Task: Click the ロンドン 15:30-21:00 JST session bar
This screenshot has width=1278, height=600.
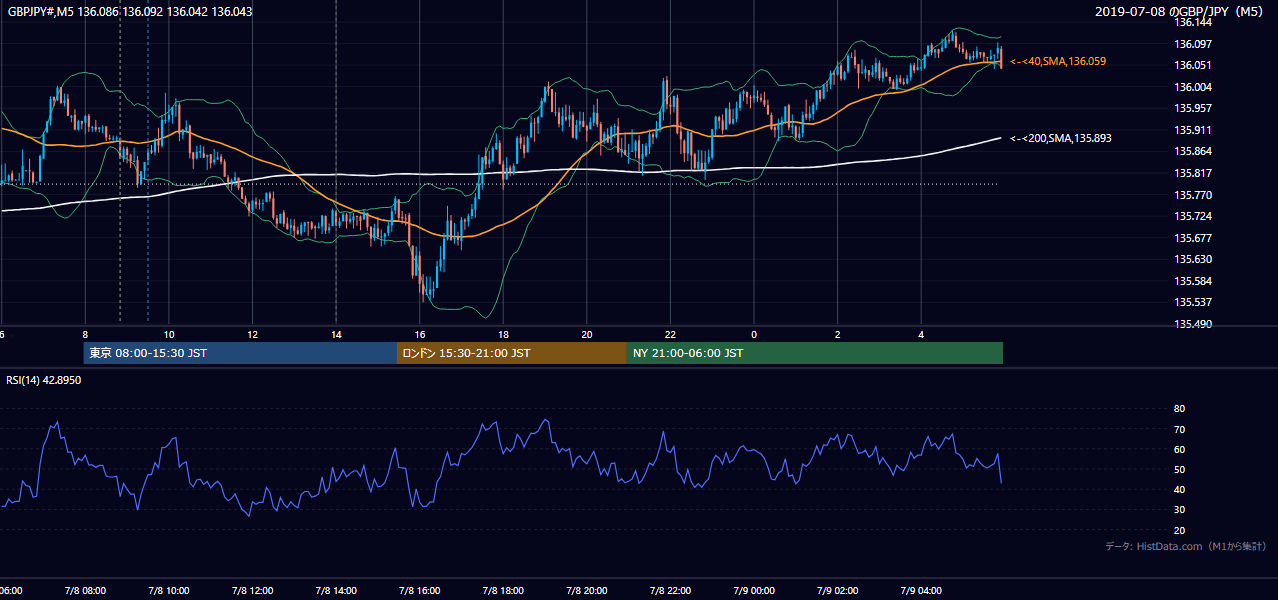Action: [512, 353]
